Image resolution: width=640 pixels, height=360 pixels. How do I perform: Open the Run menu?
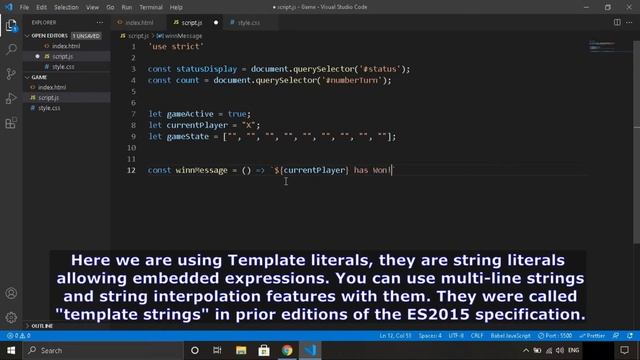click(127, 7)
